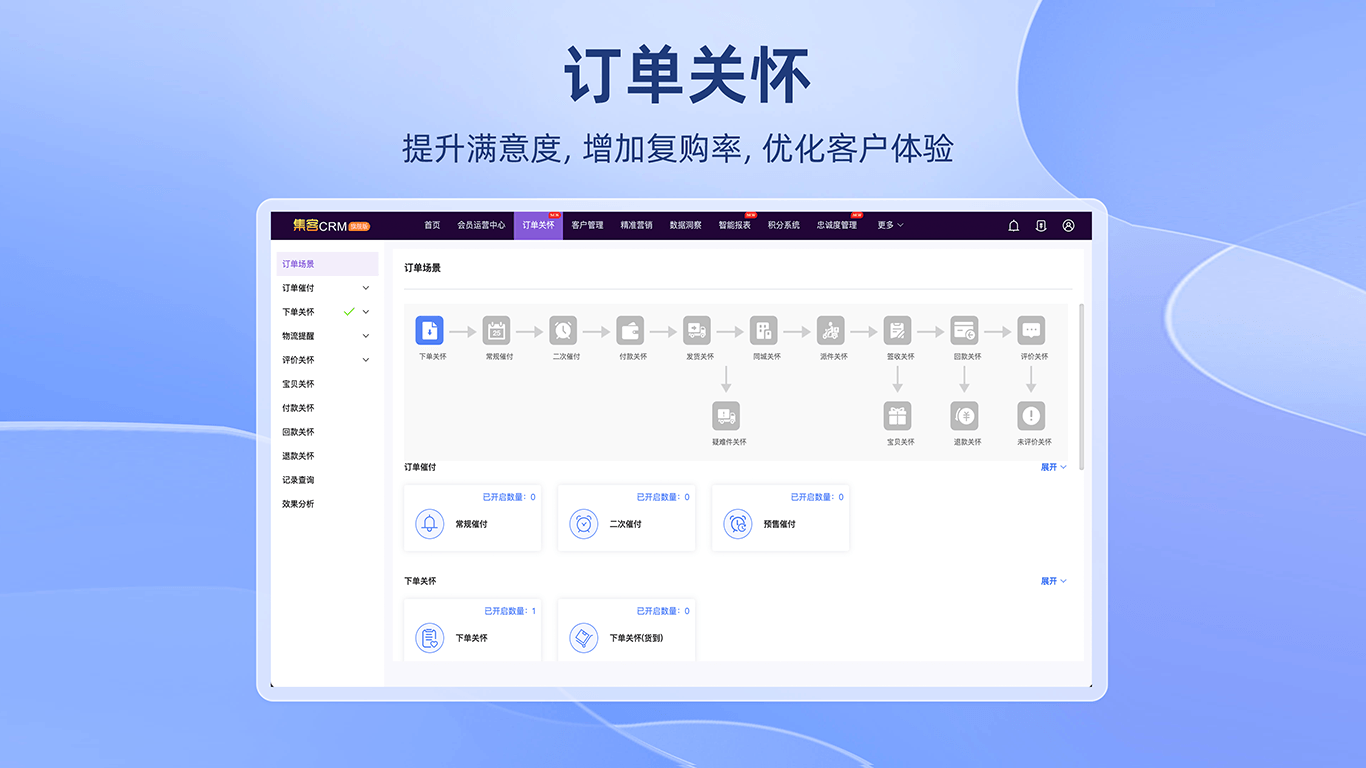The width and height of the screenshot is (1366, 768).
Task: Open 付款关怀 in the sidebar
Action: [298, 408]
